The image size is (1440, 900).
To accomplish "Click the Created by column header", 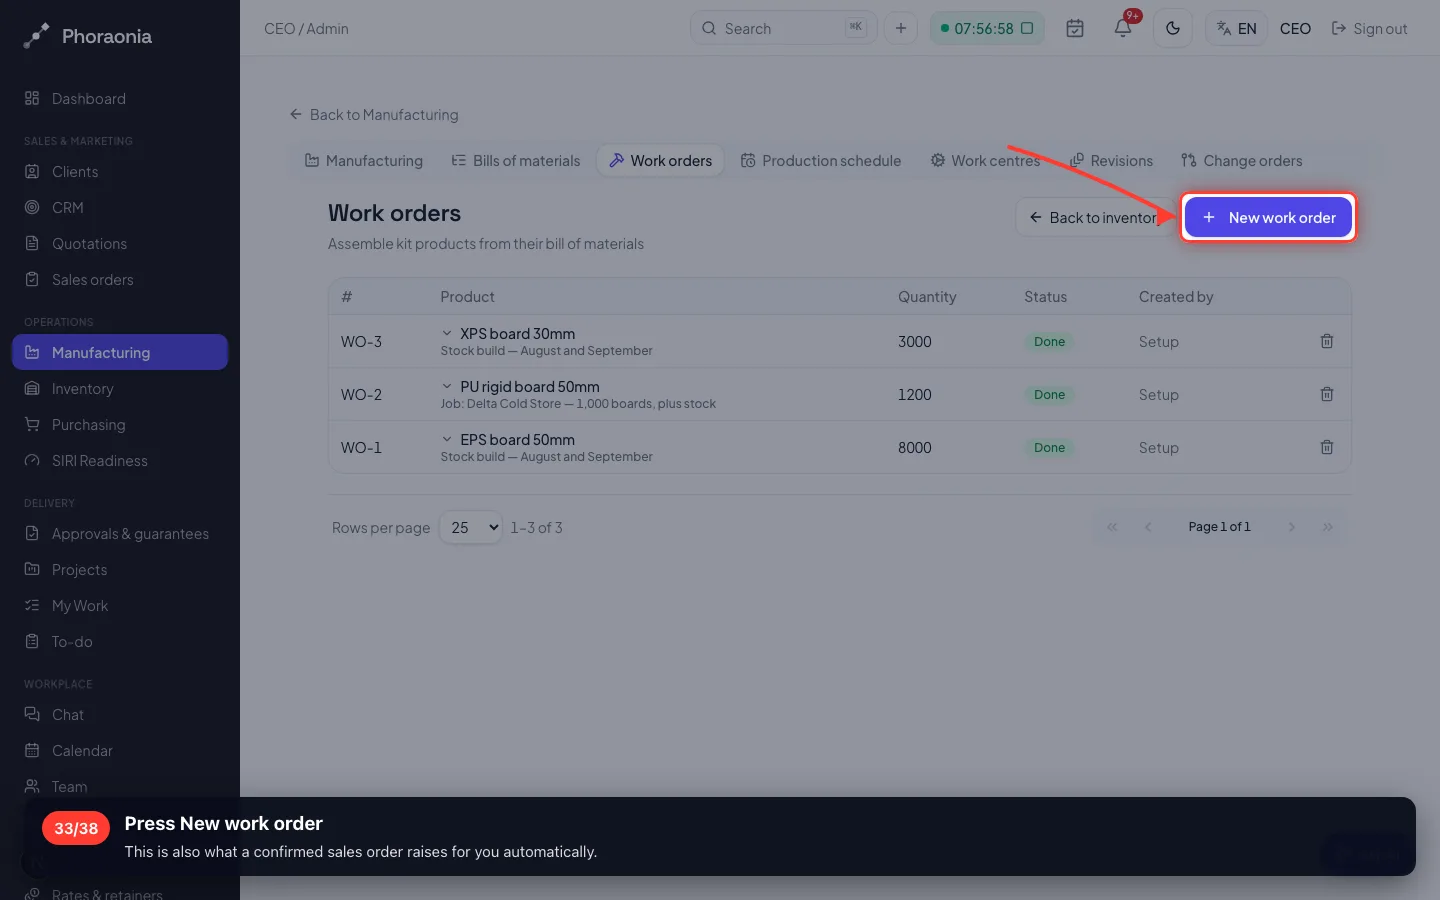I will (1176, 296).
